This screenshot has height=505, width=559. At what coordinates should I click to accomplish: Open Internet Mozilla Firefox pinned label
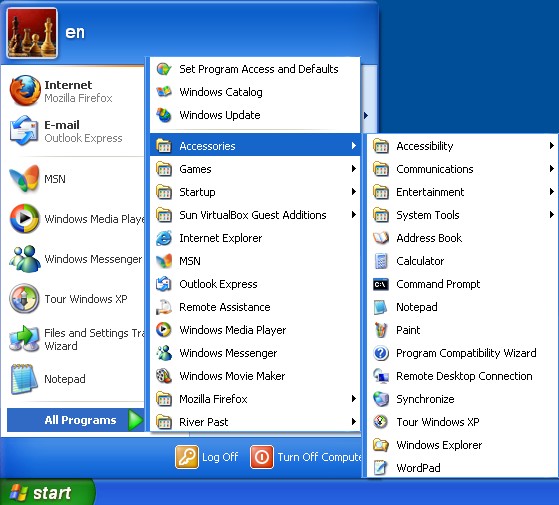(x=78, y=91)
